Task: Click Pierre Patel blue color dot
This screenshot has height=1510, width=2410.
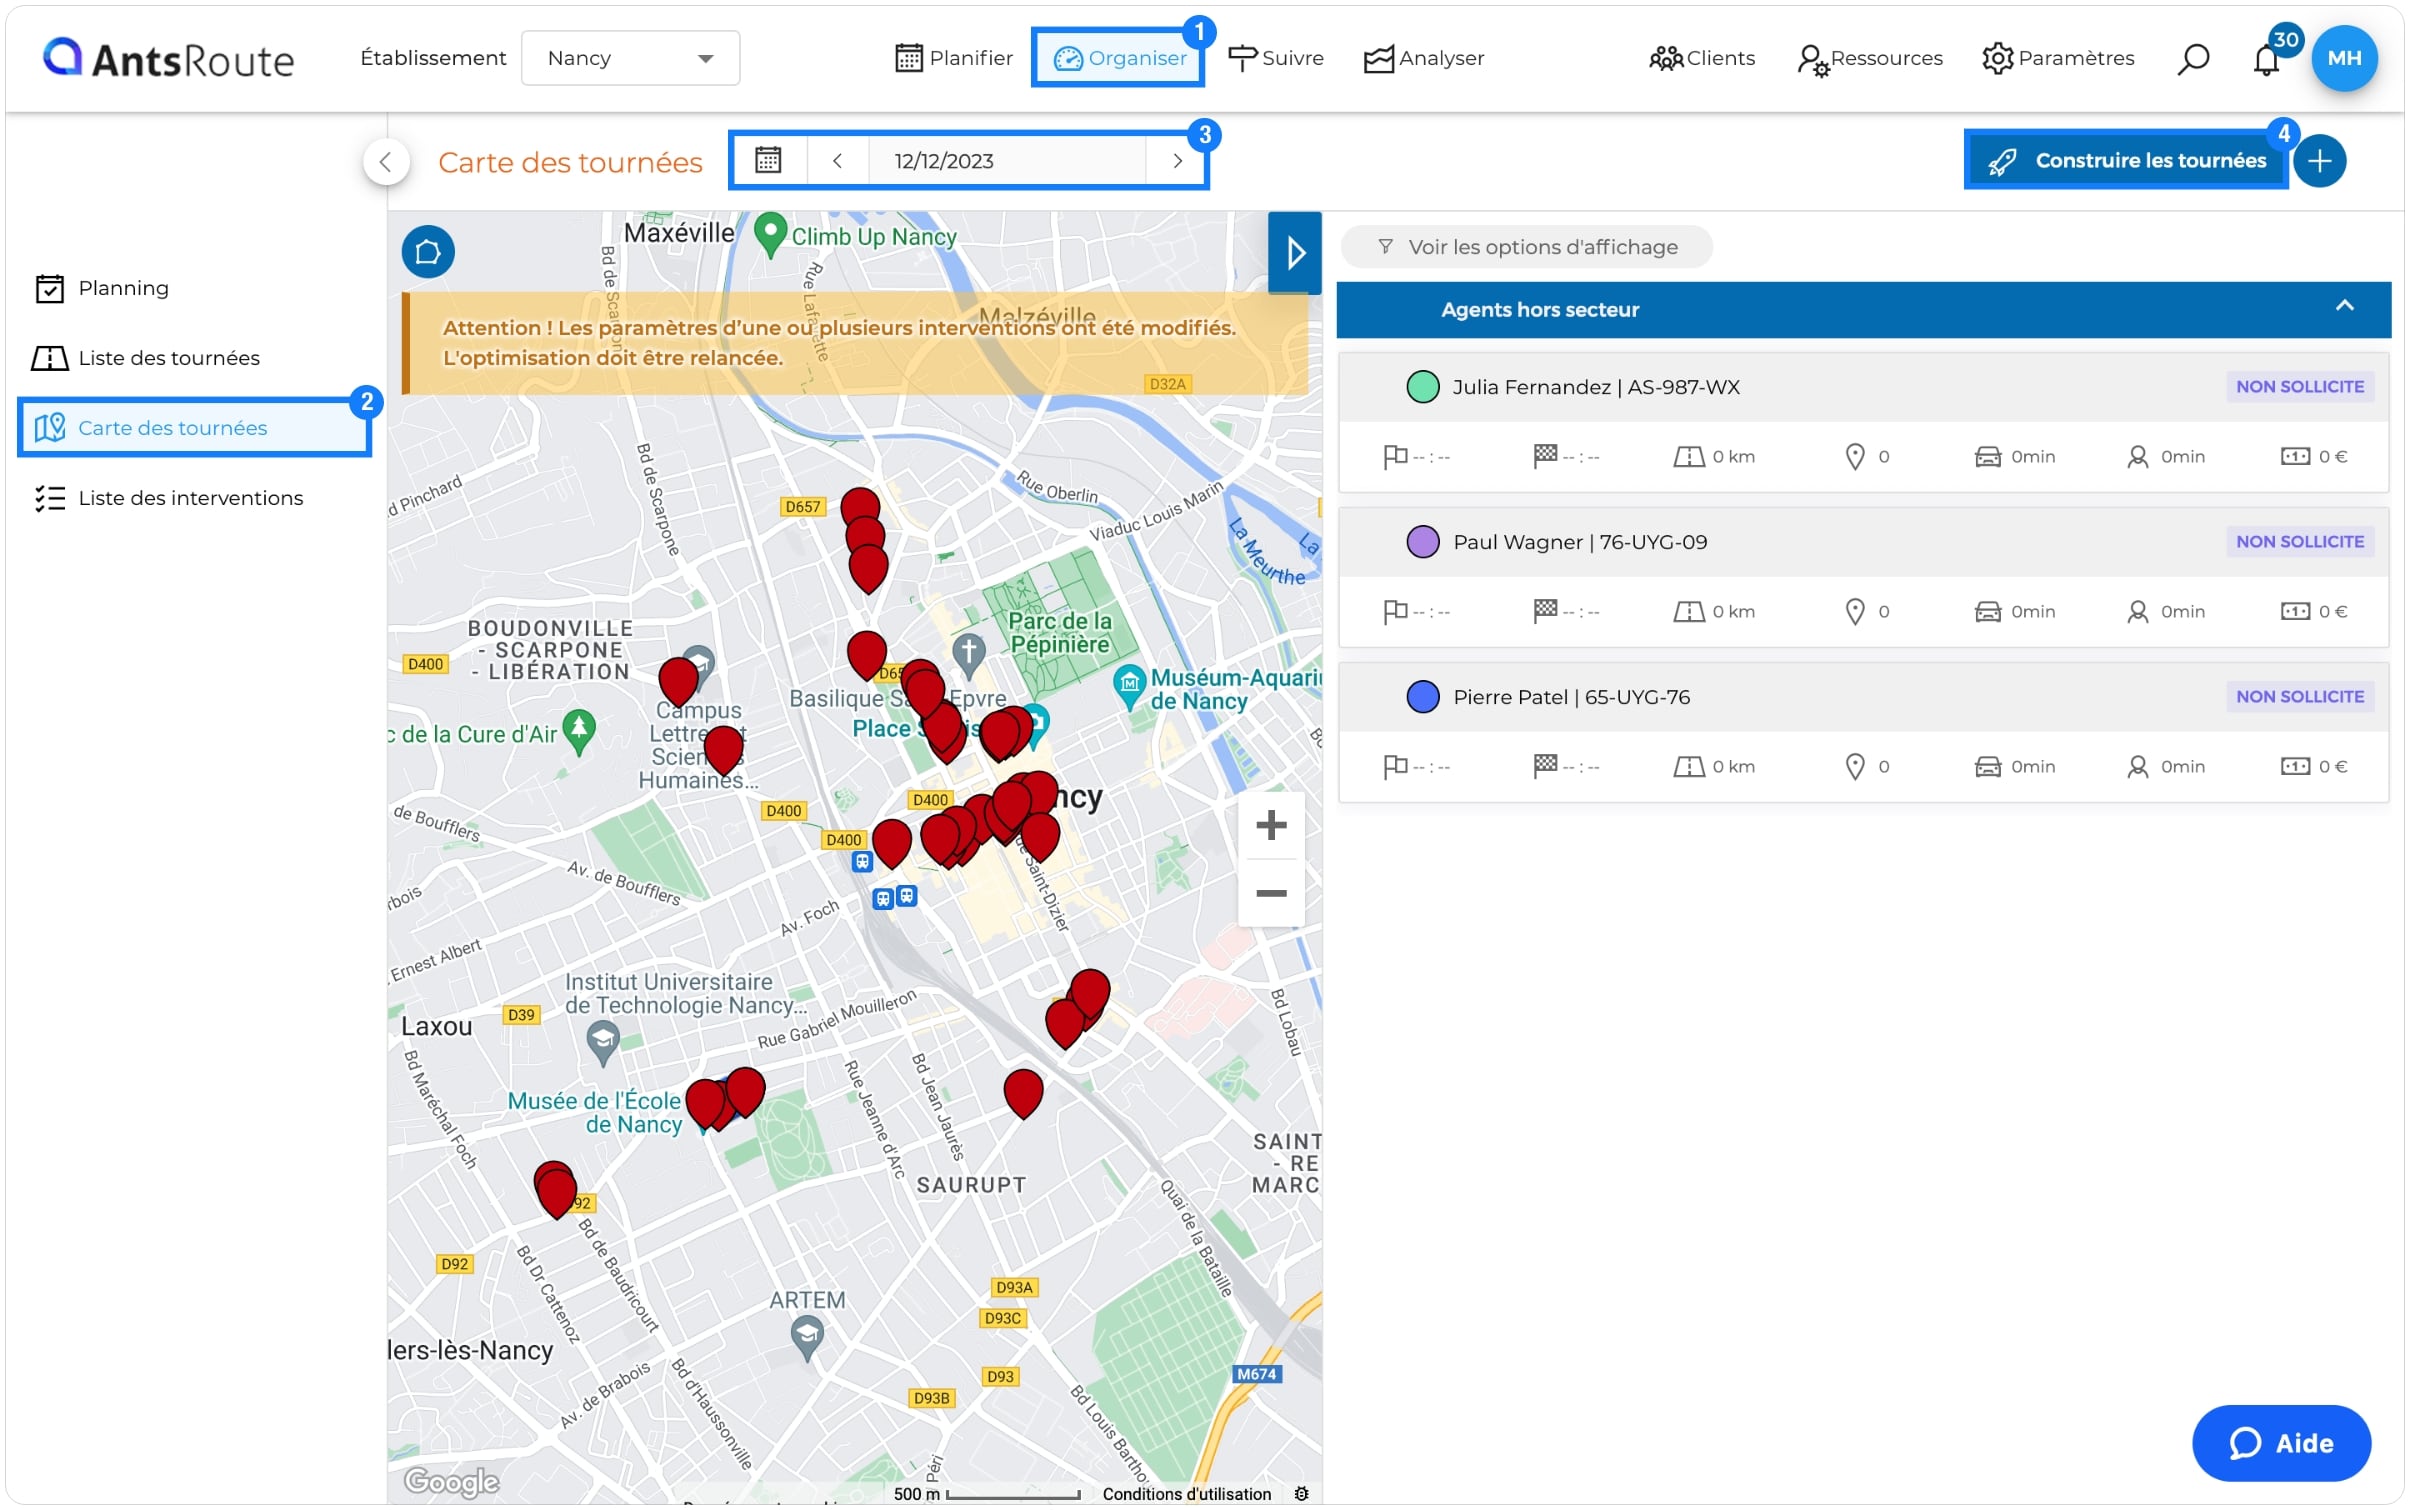Action: pos(1422,697)
